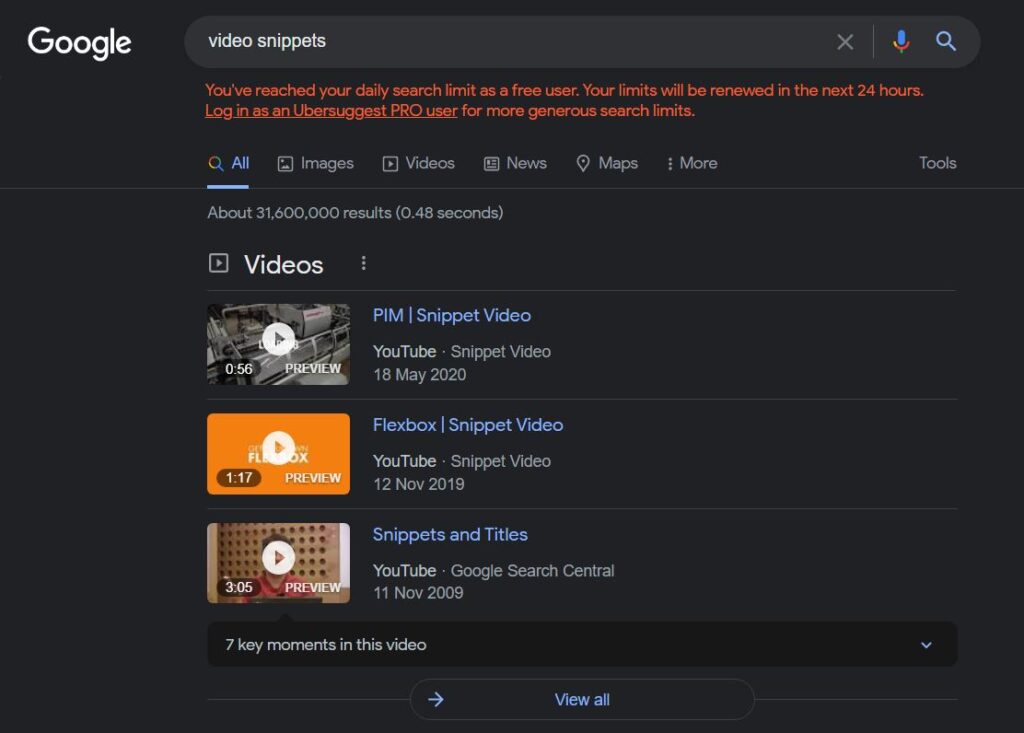Open the three-dot menu beside Videos heading

(364, 263)
